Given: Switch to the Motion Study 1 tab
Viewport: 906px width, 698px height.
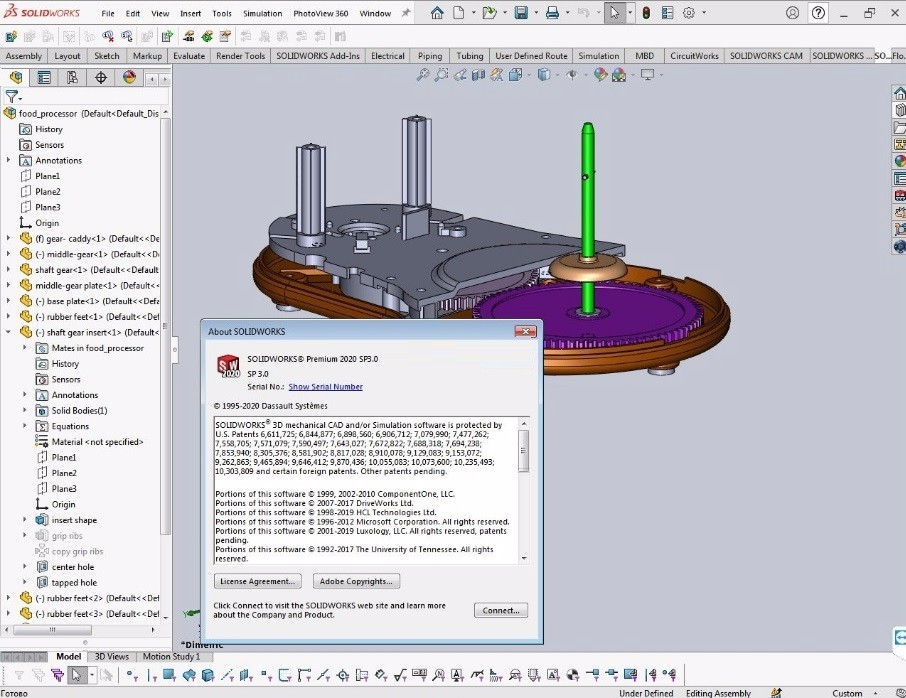Looking at the screenshot, I should click(173, 656).
